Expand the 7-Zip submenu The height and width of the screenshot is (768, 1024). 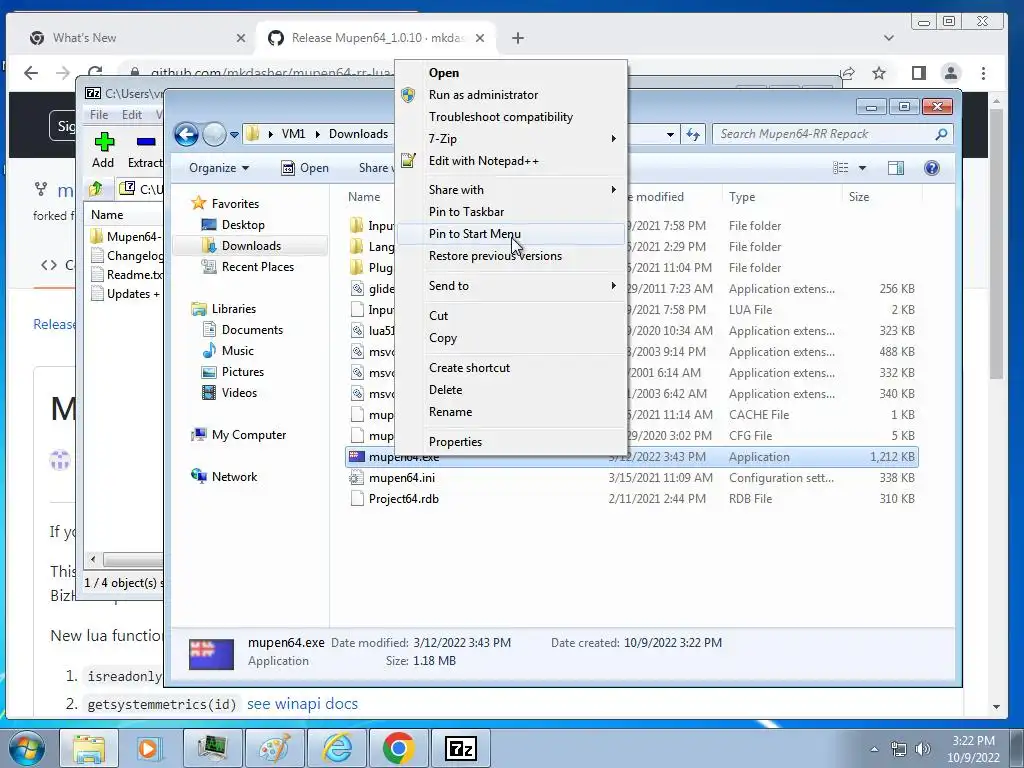[511, 138]
